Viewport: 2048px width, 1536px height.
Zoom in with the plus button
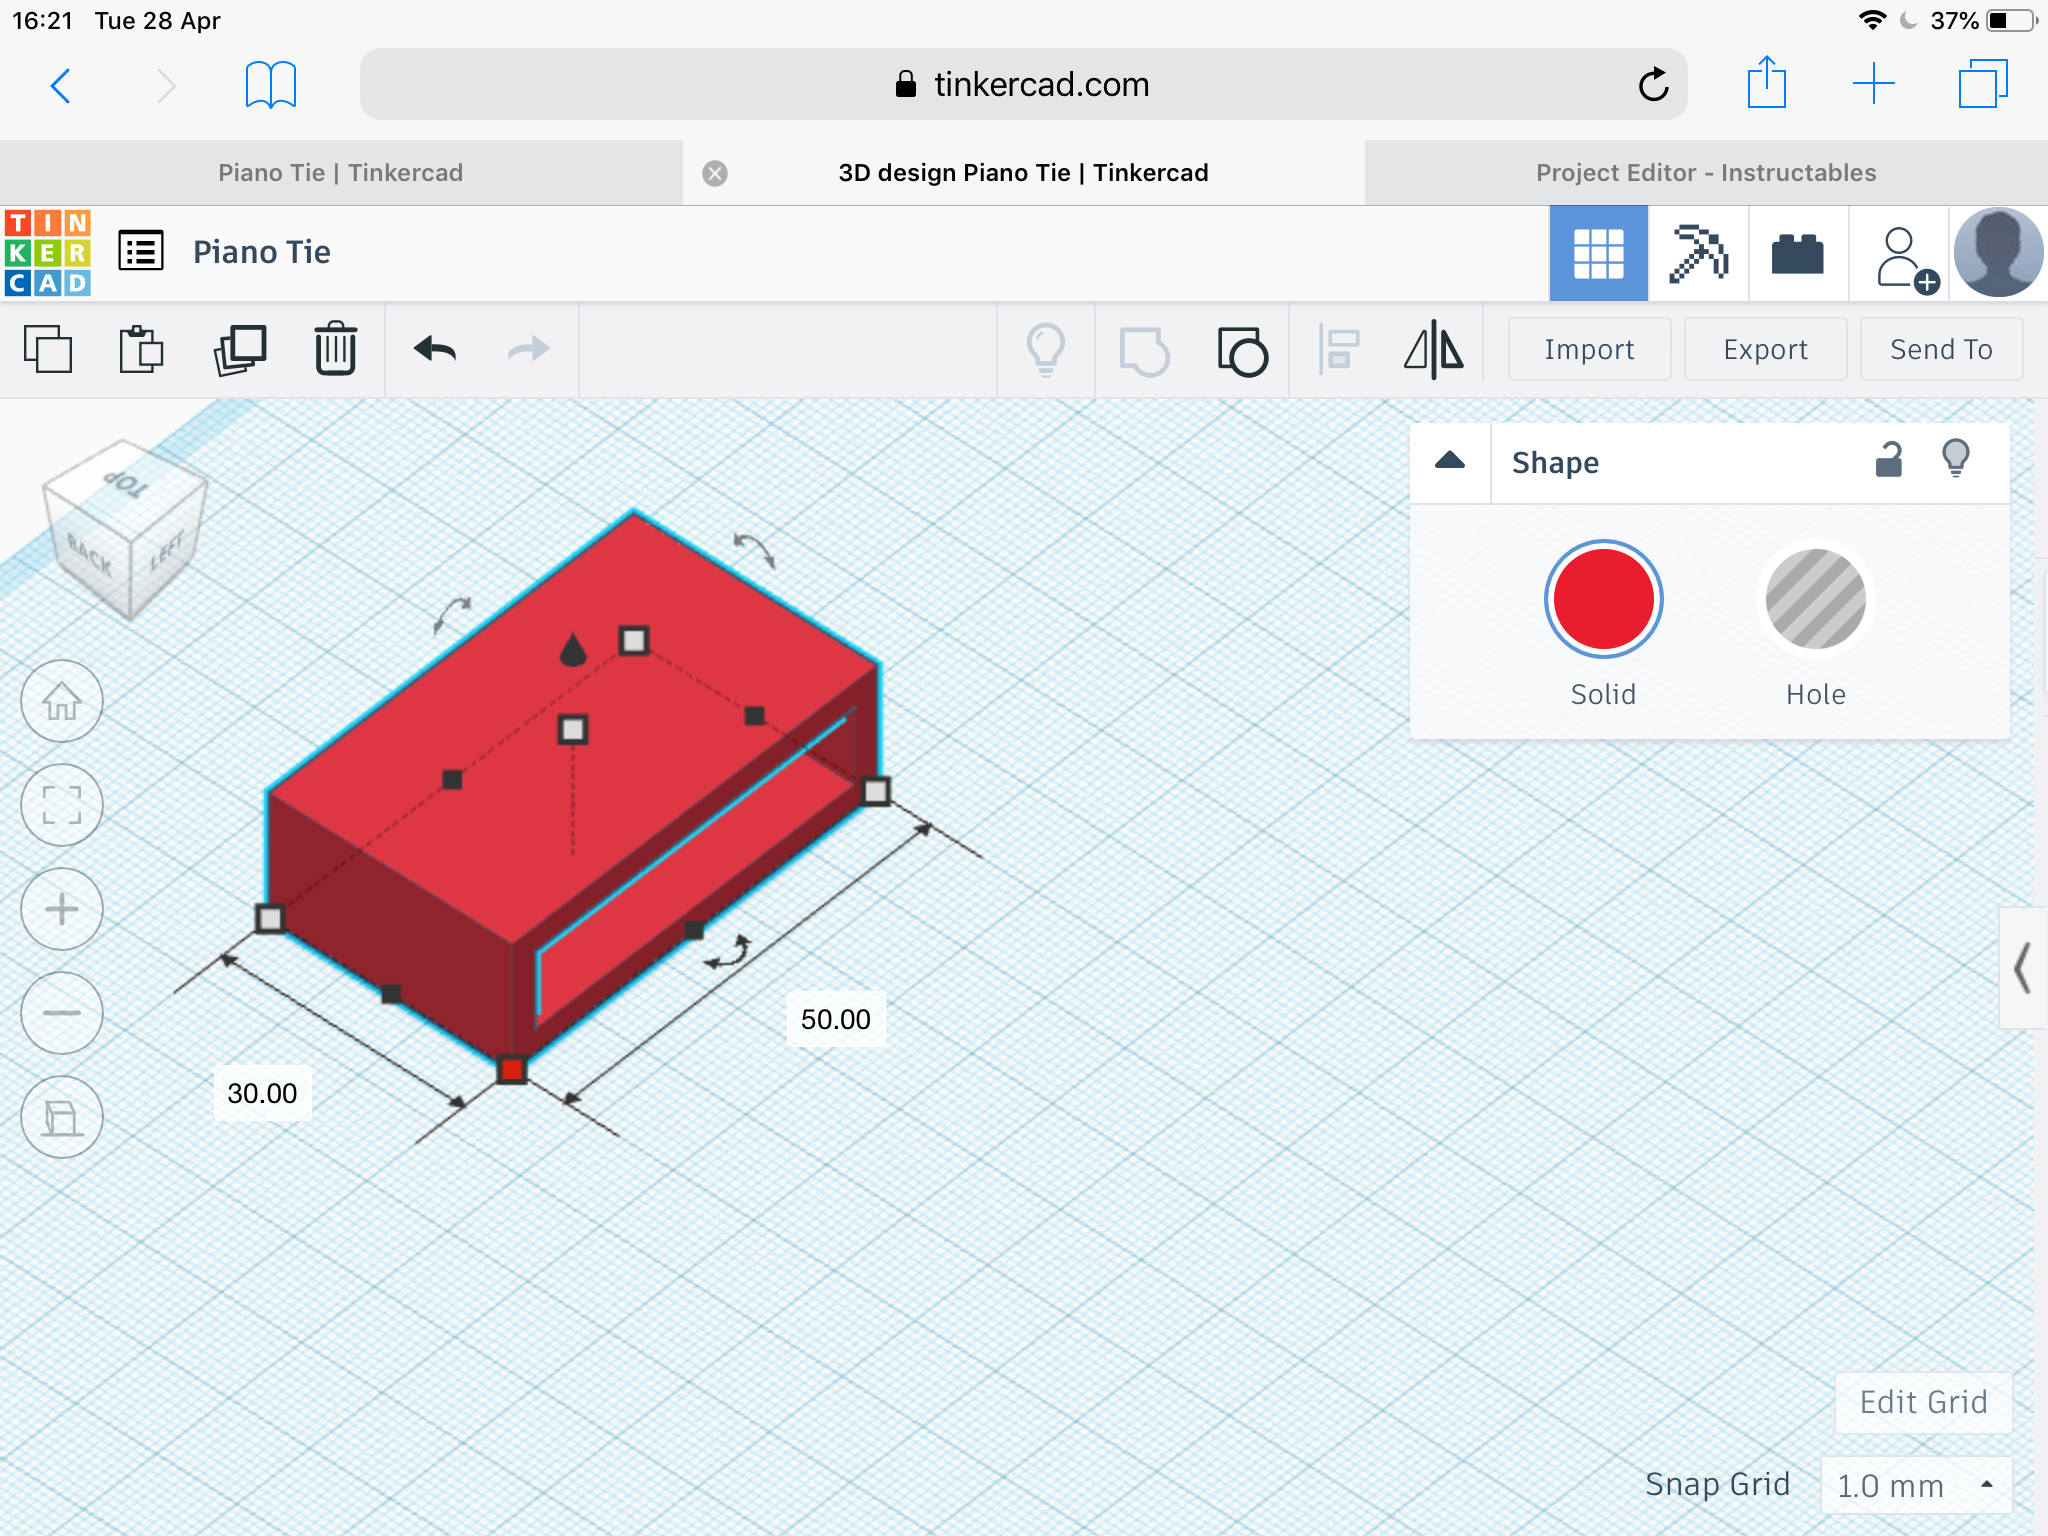tap(62, 909)
